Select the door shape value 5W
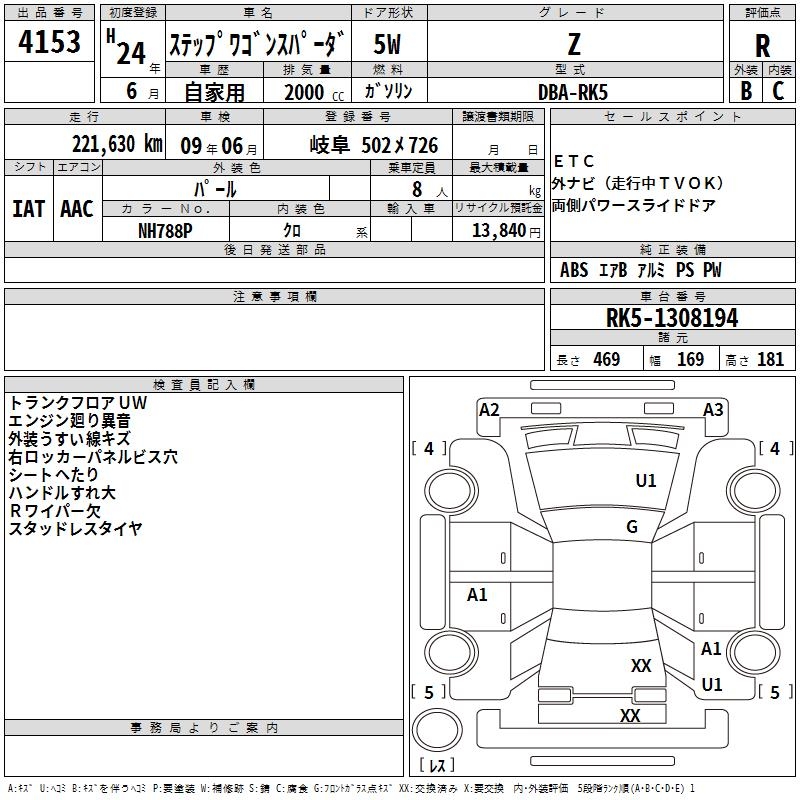 tap(387, 44)
